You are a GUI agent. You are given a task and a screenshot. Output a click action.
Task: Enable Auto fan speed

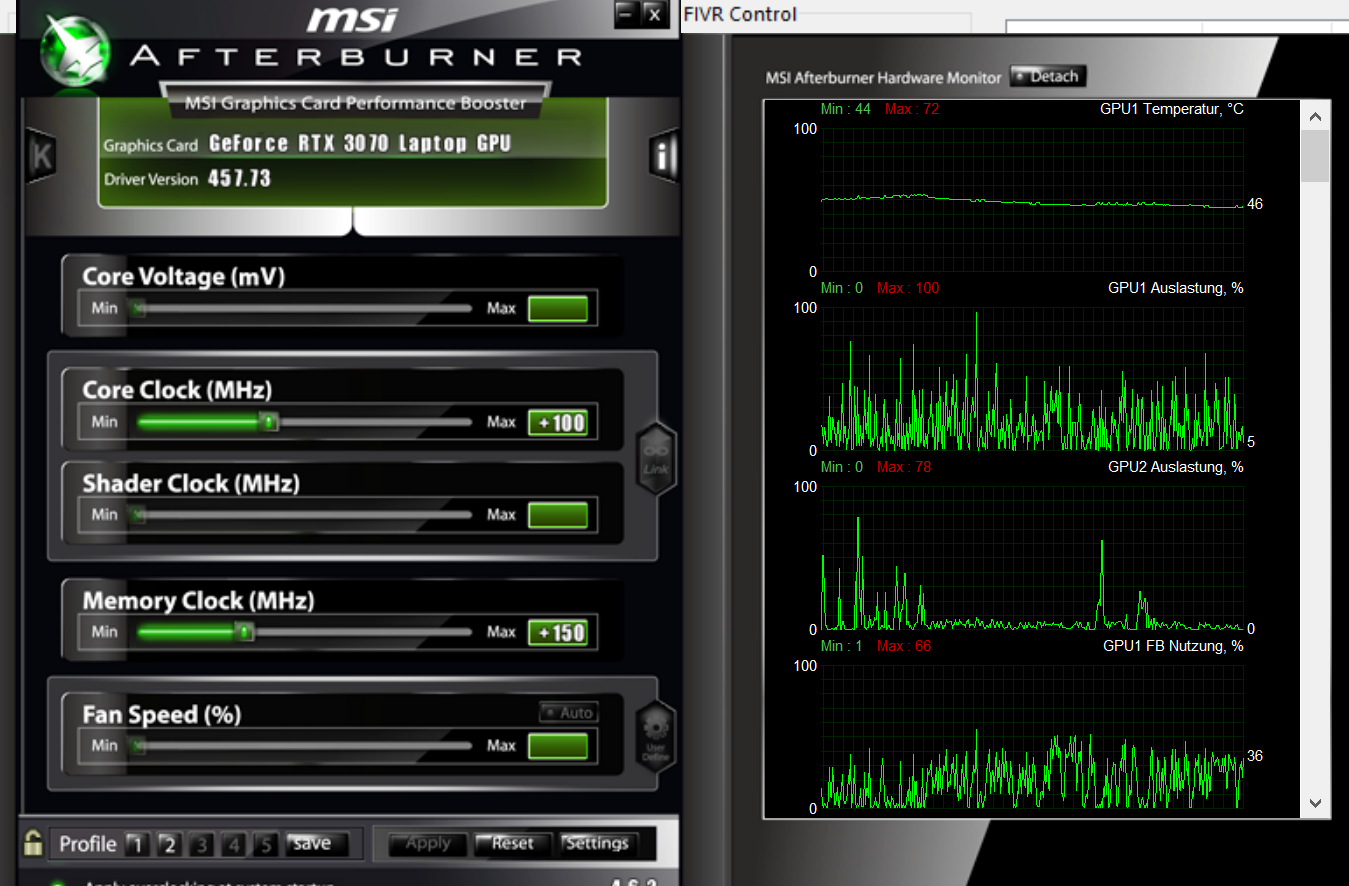coord(568,713)
